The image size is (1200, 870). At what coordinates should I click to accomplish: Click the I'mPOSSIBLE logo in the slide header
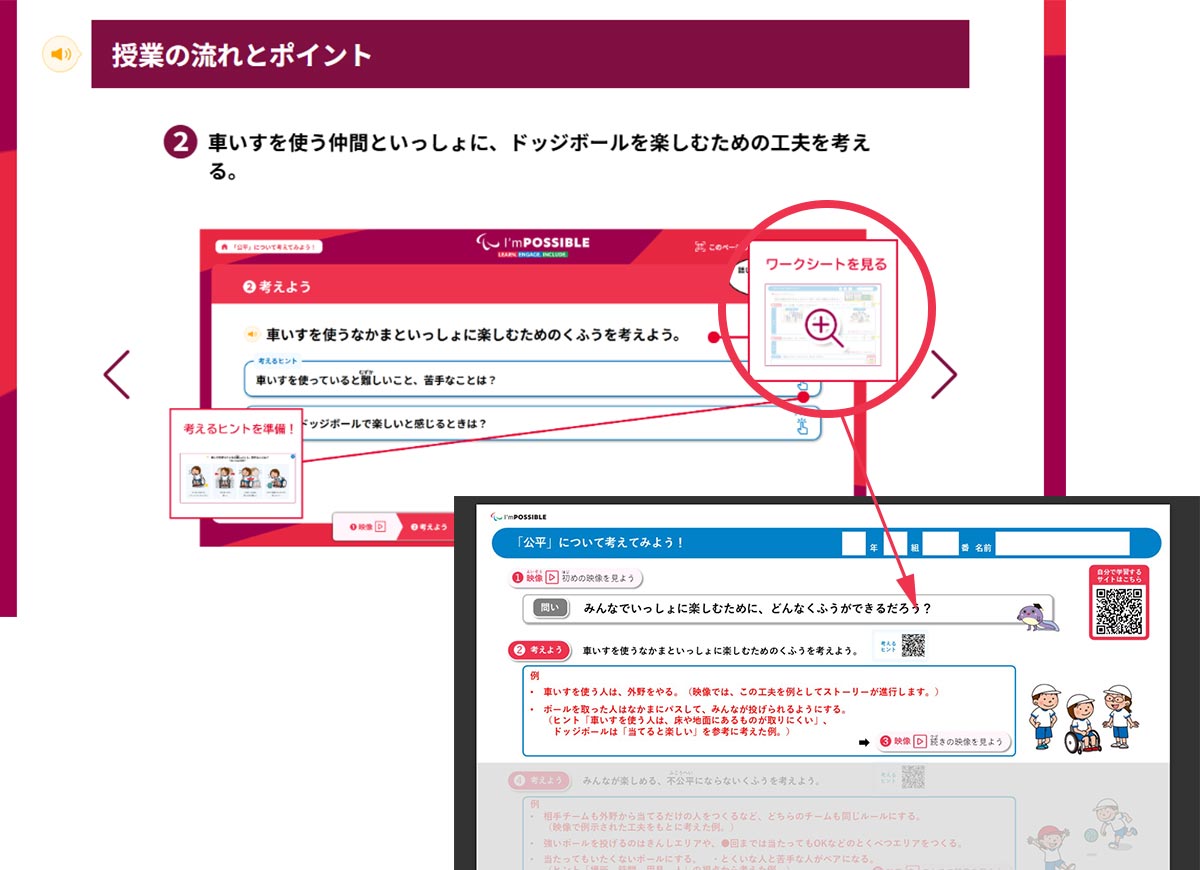coord(534,246)
